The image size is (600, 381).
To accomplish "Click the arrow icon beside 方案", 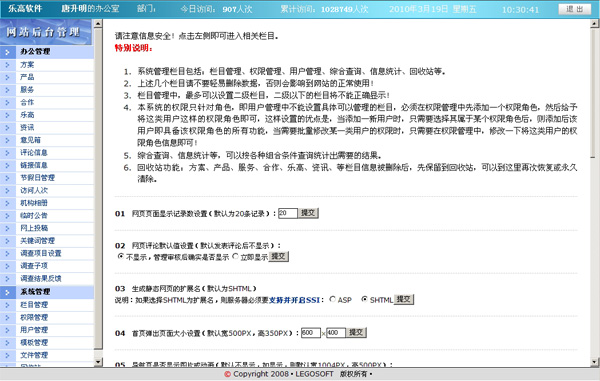I will point(8,65).
